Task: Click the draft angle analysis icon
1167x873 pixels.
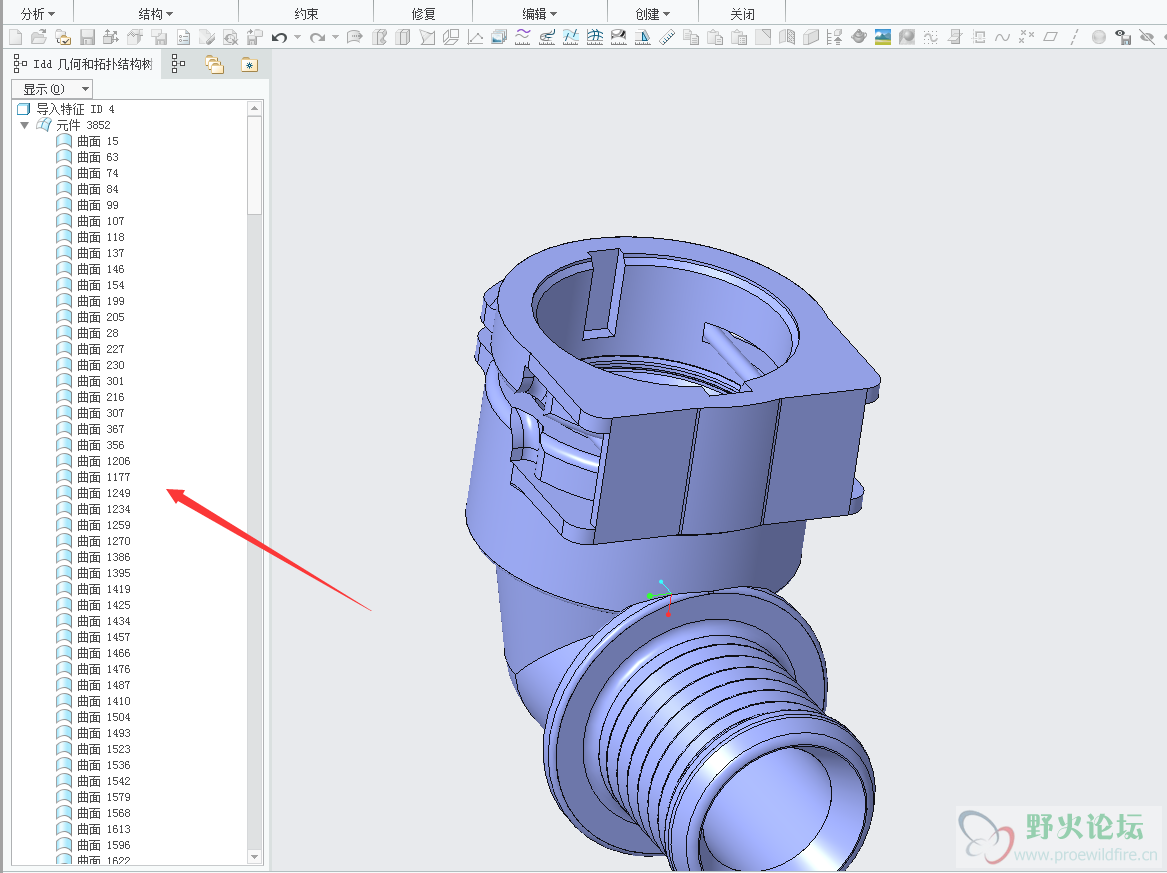Action: click(642, 36)
